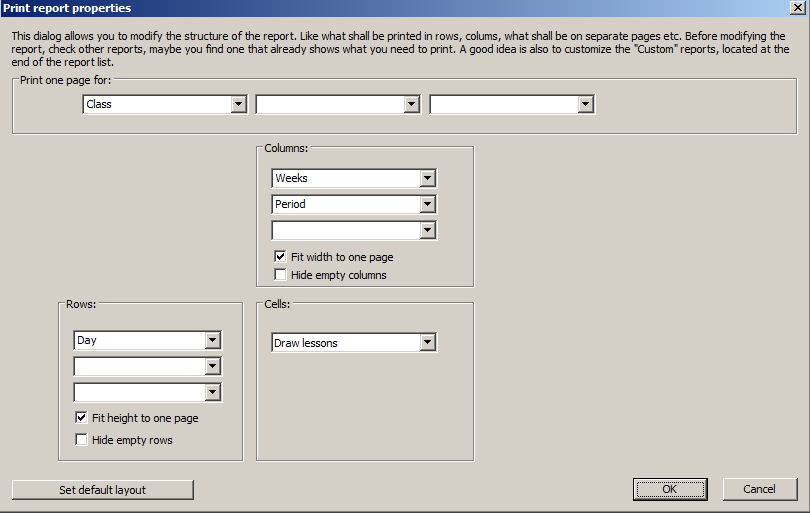Viewport: 810px width, 513px height.
Task: Expand the Period dropdown in Columns
Action: pyautogui.click(x=428, y=204)
